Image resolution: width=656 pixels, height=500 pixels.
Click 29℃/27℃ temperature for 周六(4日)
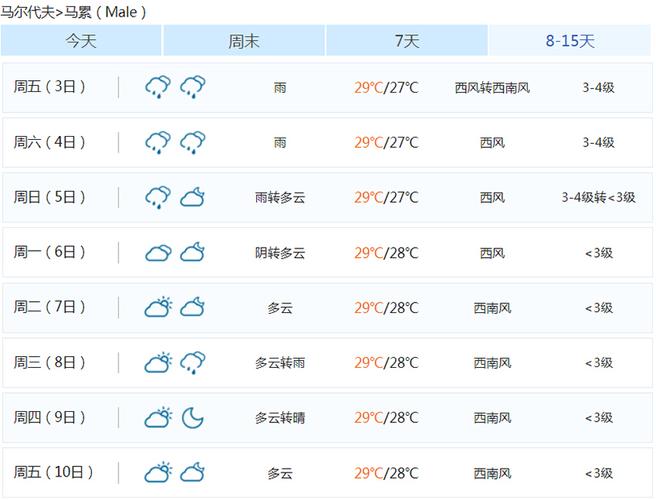tap(386, 143)
